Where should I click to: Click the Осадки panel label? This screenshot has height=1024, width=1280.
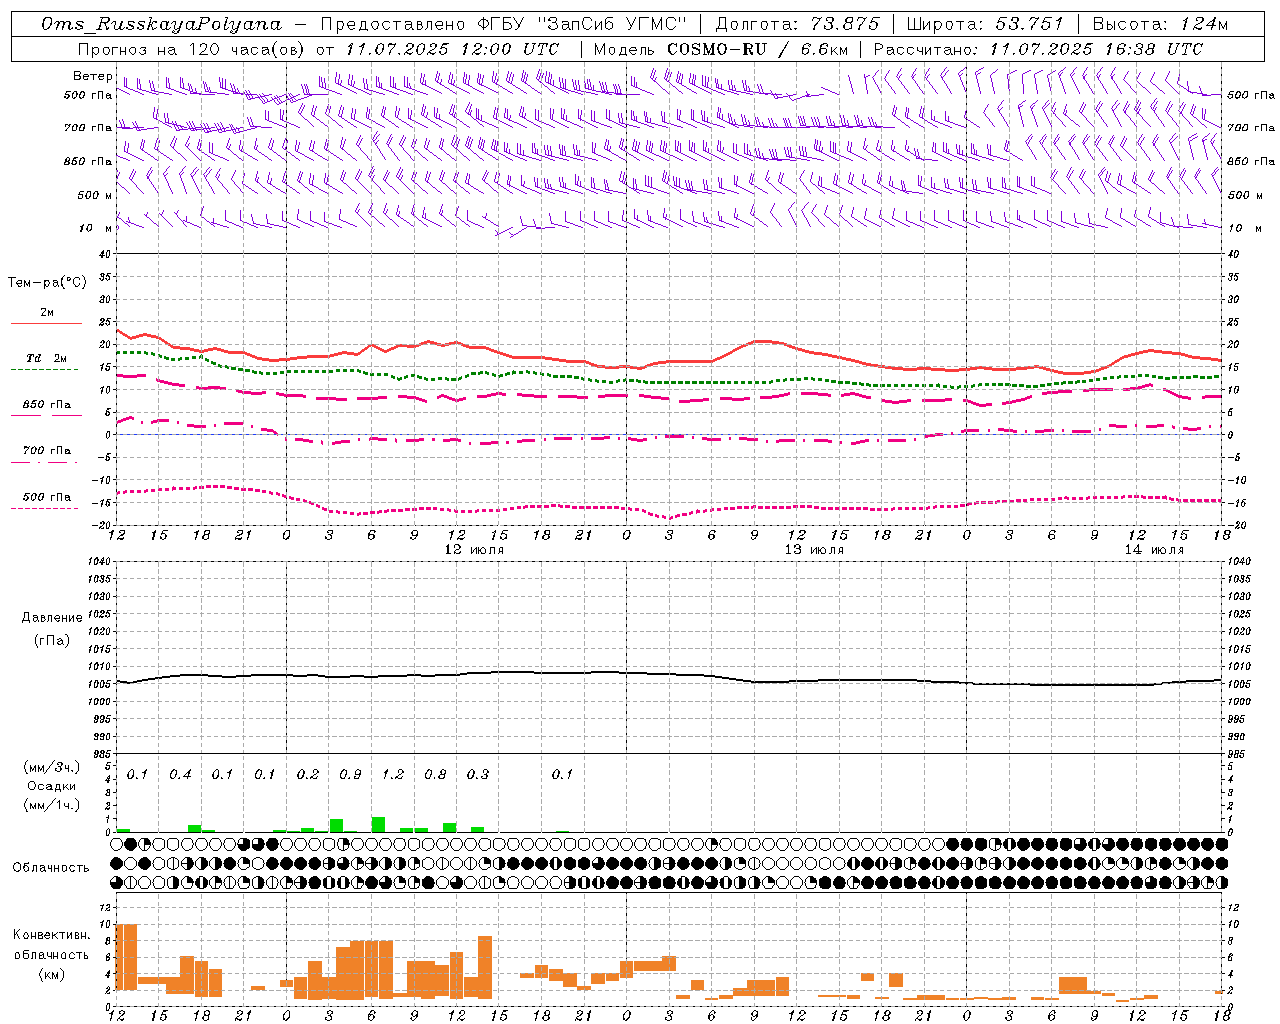[x=52, y=786]
